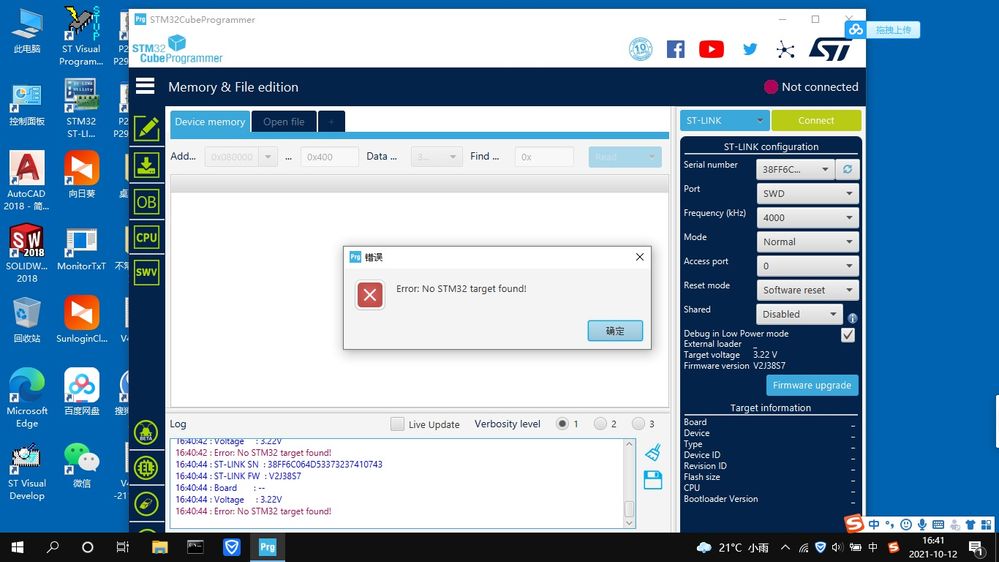Click the ST logo
Viewport: 999px width, 562px height.
pyautogui.click(x=830, y=49)
